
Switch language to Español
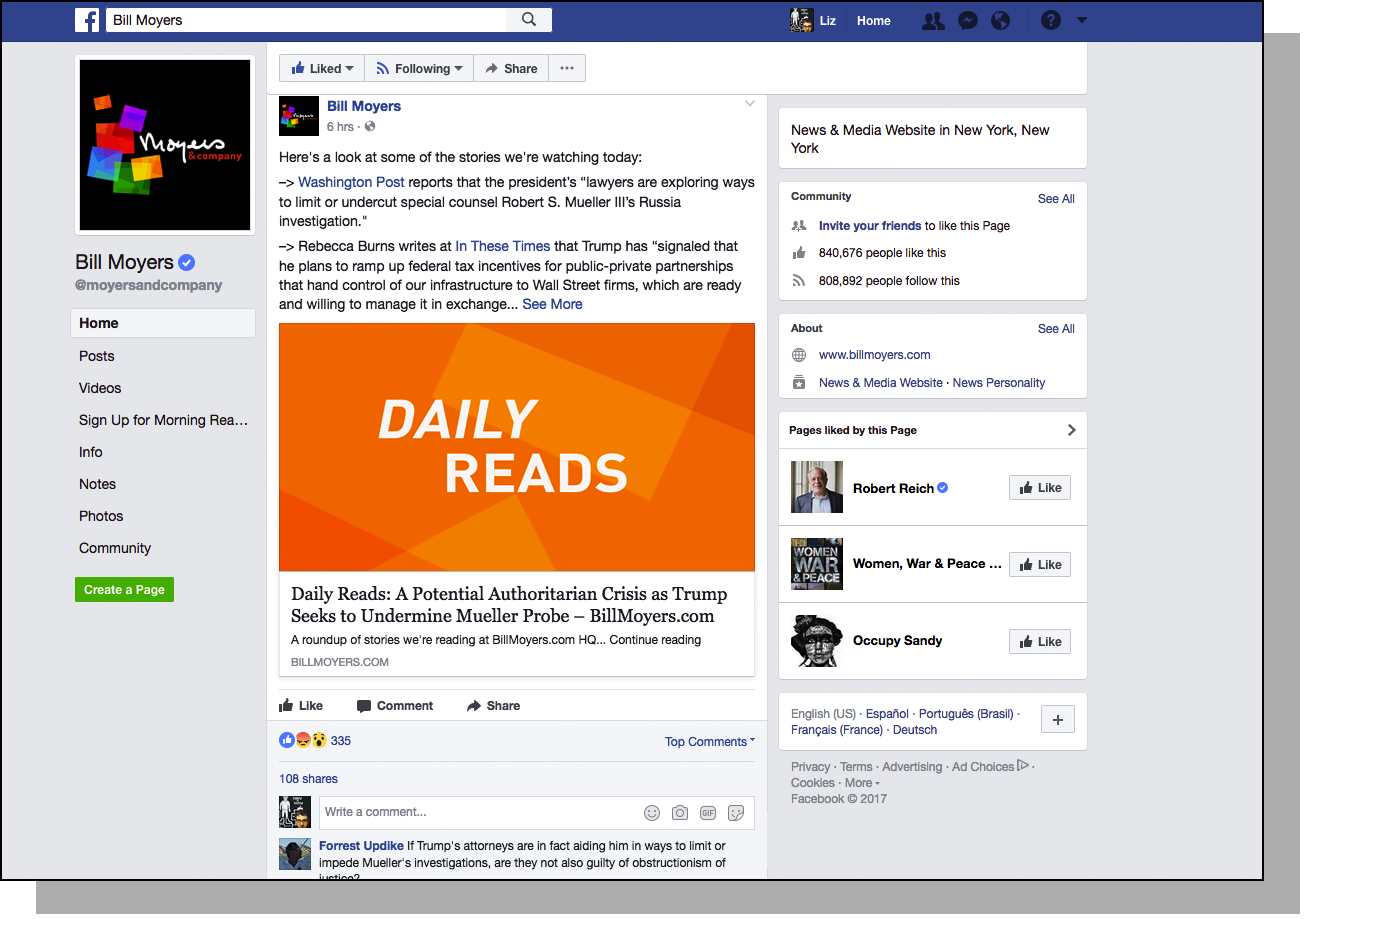[887, 714]
